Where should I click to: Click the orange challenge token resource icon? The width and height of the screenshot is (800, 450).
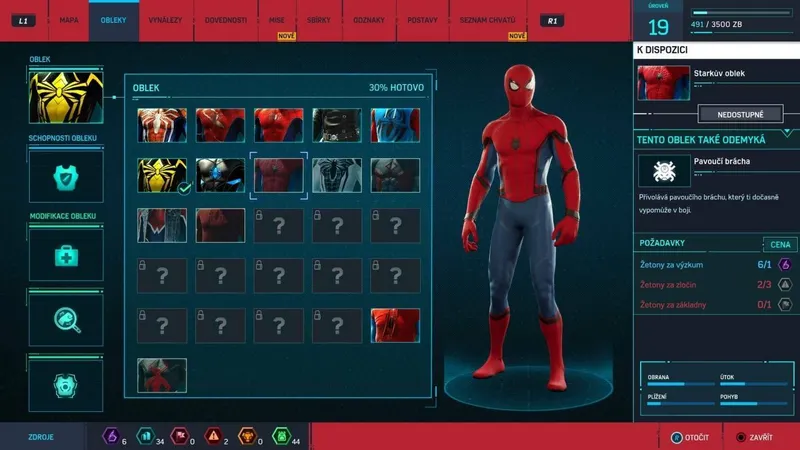(x=247, y=437)
